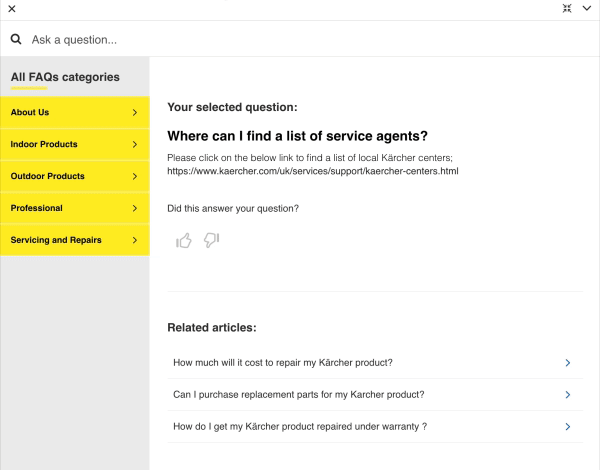Open the Kärcher centers URL link
600x470 pixels.
313,171
